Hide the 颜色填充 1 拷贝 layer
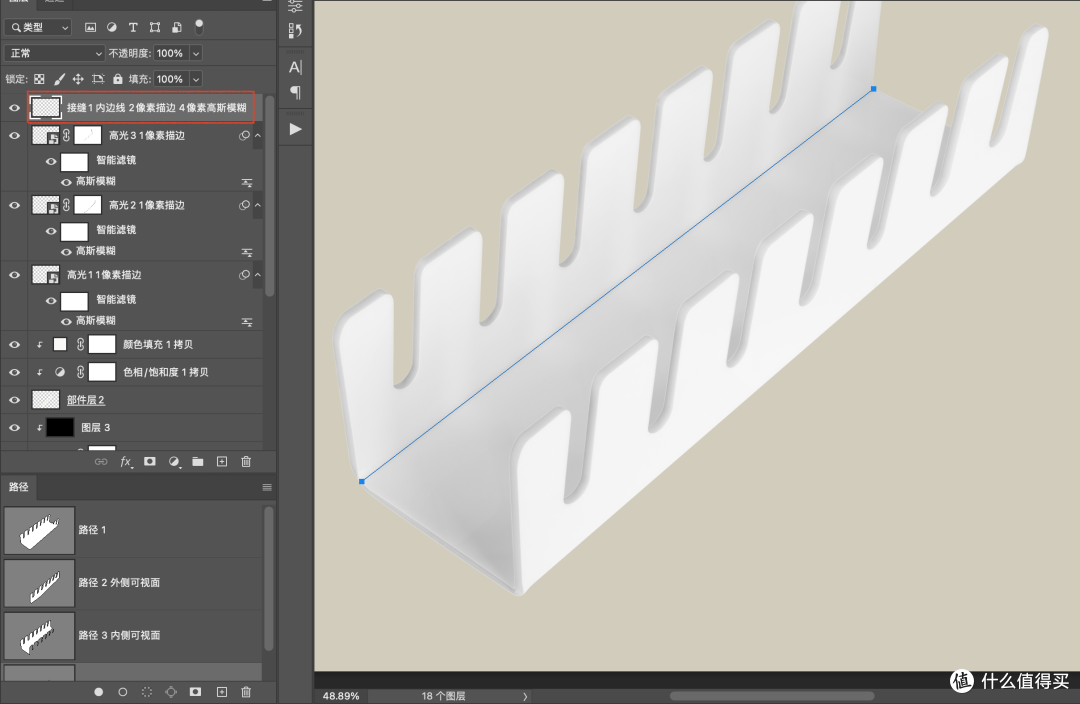 (x=14, y=344)
